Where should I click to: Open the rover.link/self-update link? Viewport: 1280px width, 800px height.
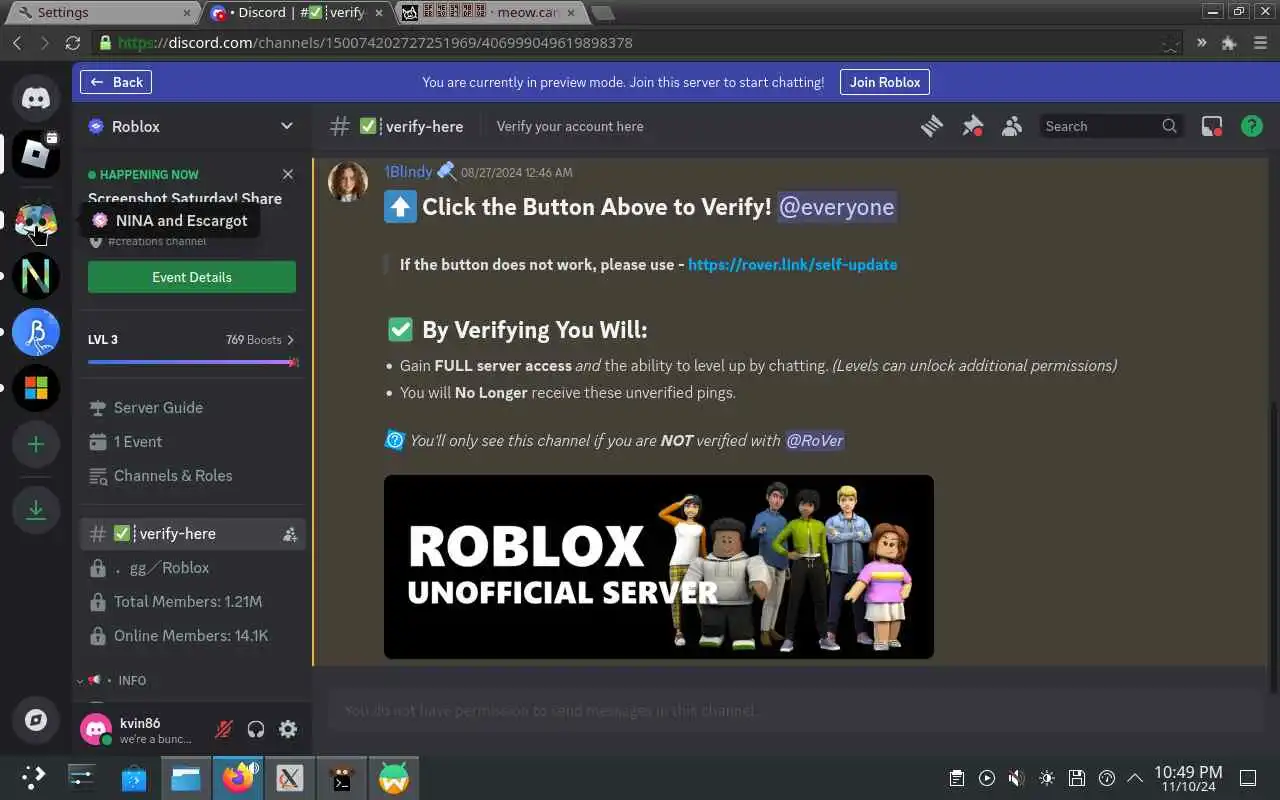(792, 265)
